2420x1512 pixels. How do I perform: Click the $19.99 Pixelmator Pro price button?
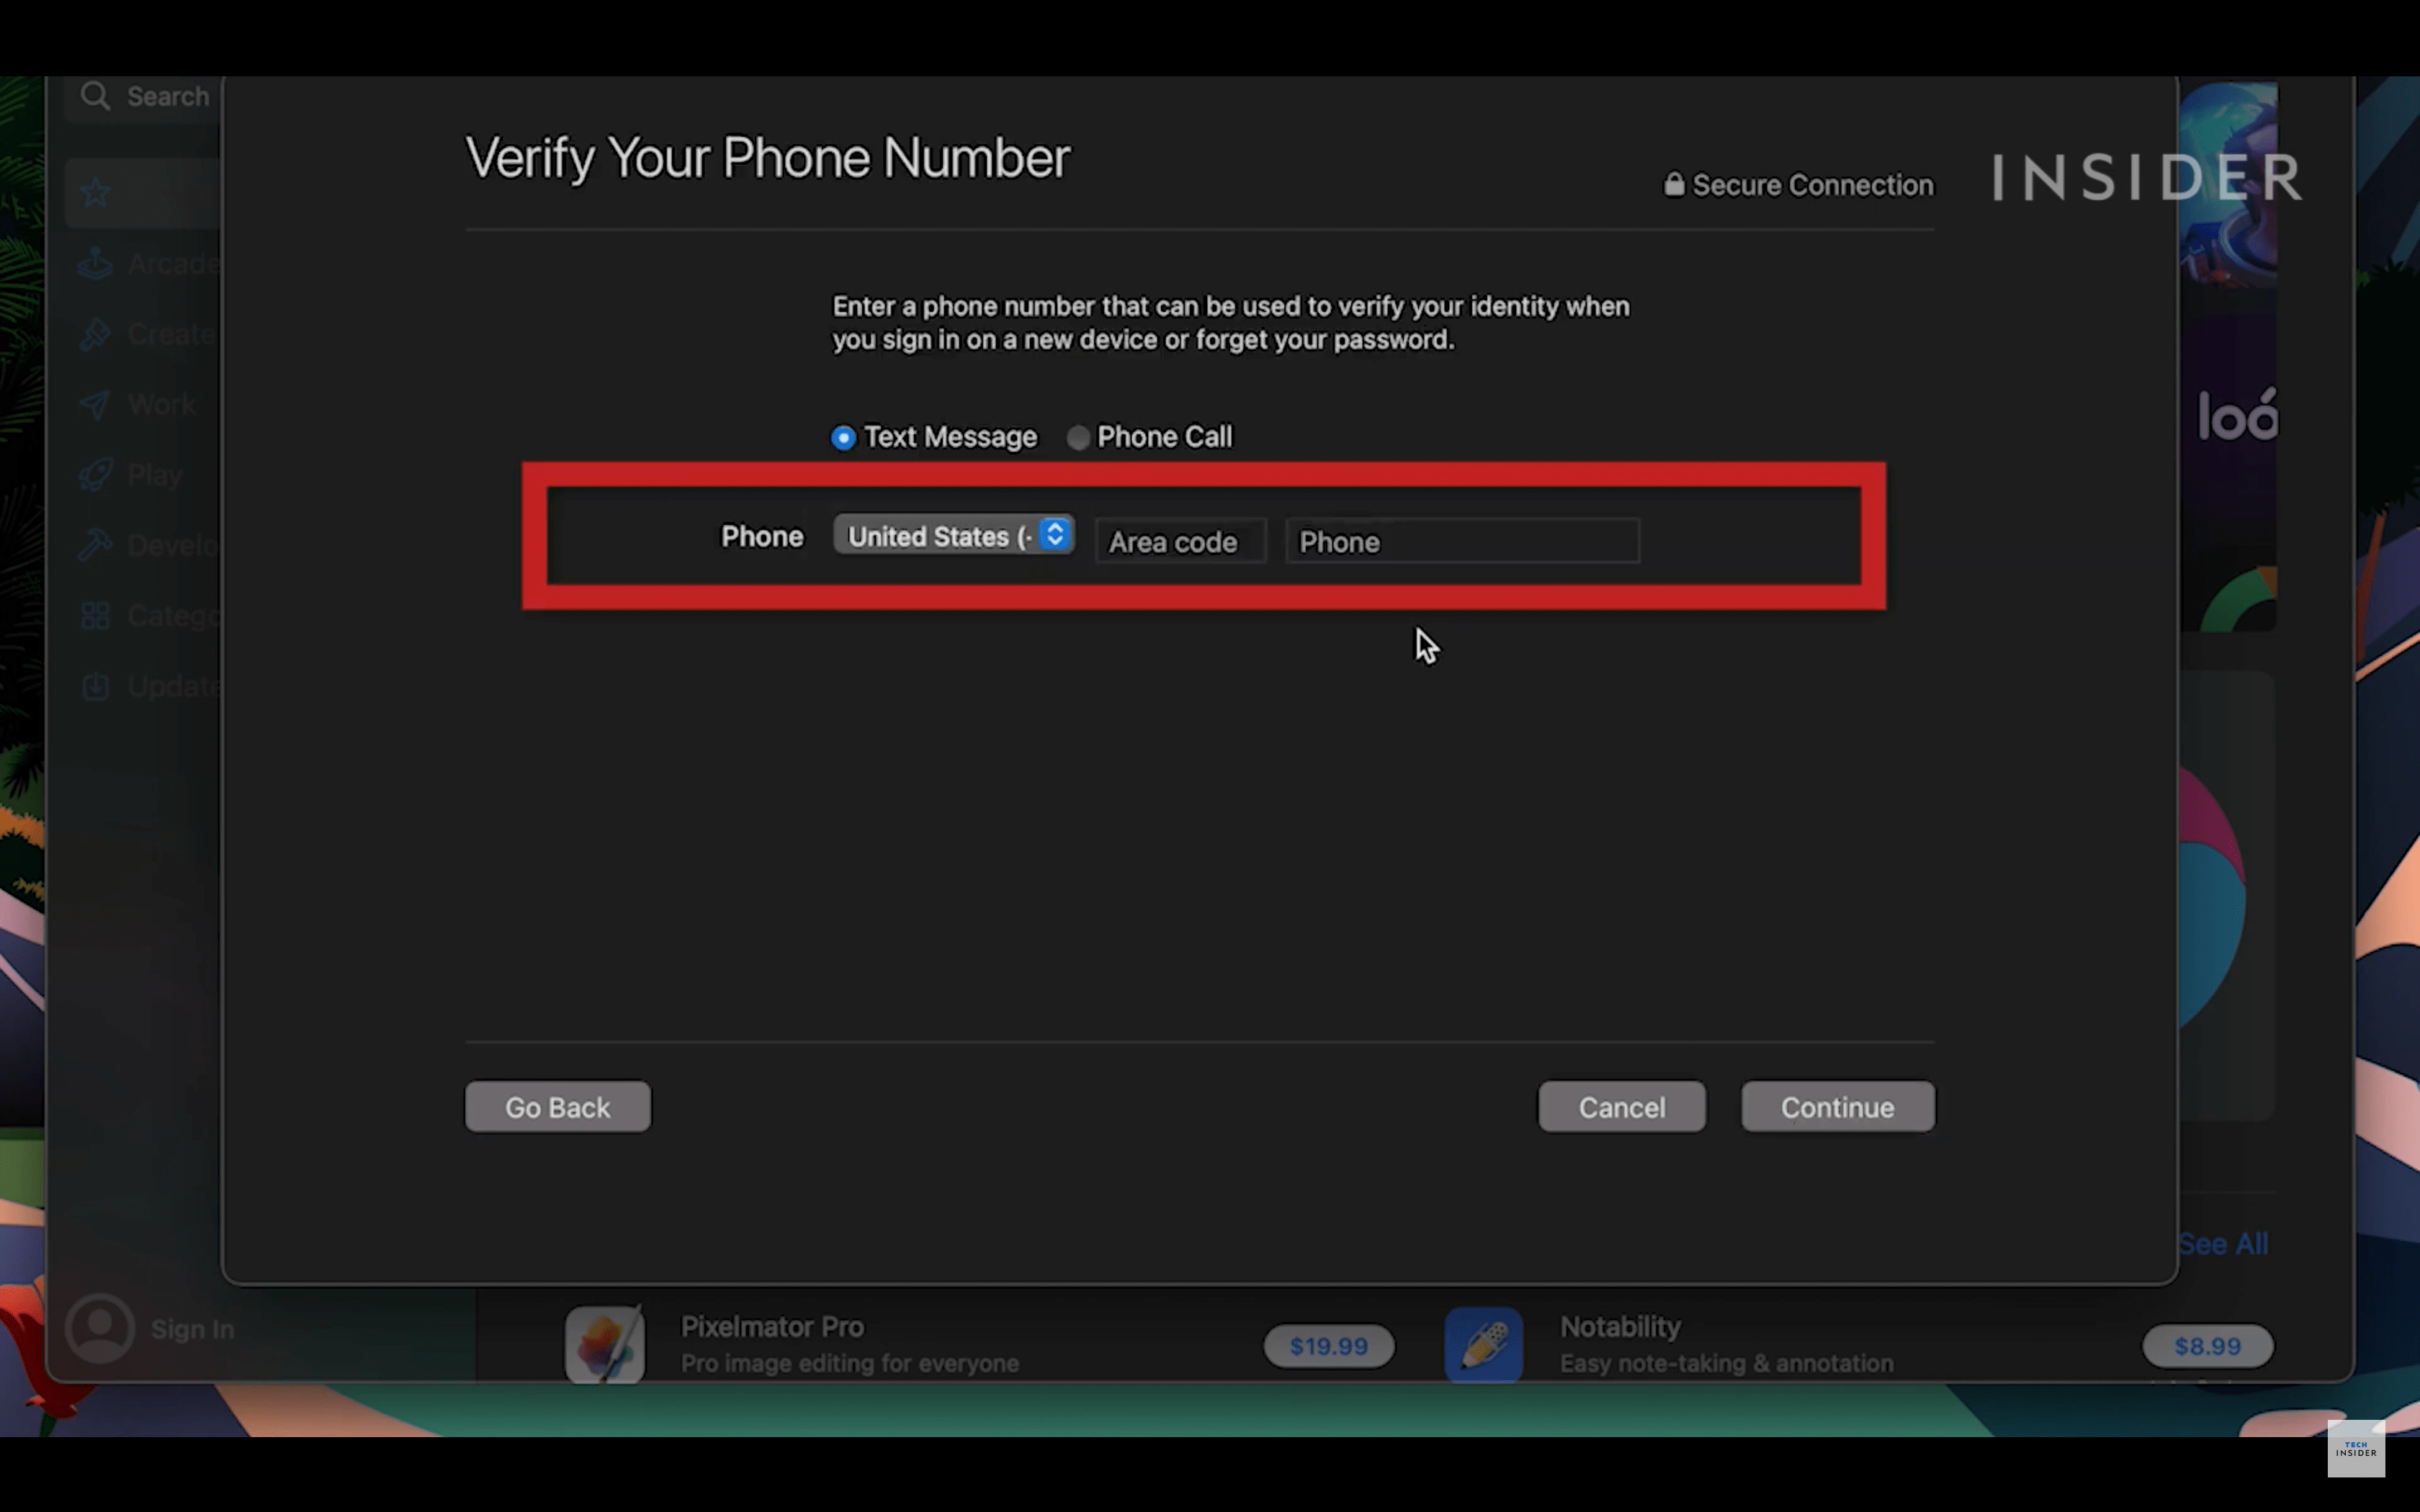pyautogui.click(x=1328, y=1346)
